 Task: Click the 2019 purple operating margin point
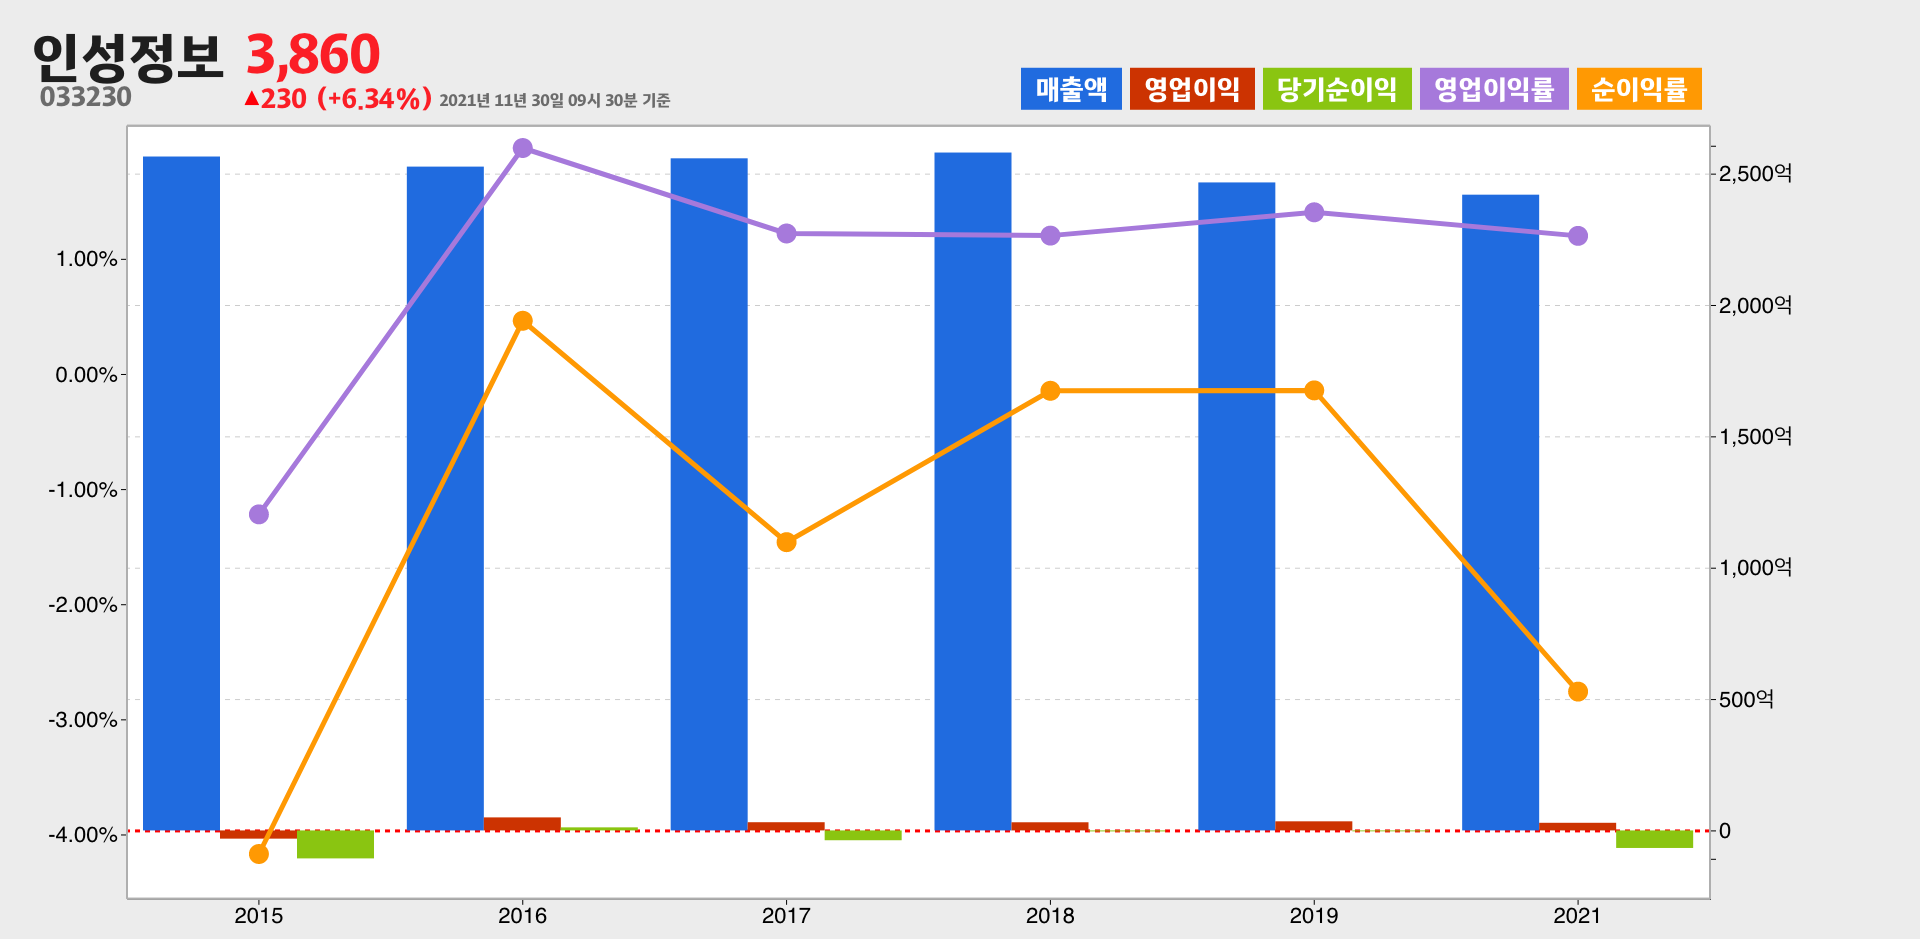click(1314, 212)
